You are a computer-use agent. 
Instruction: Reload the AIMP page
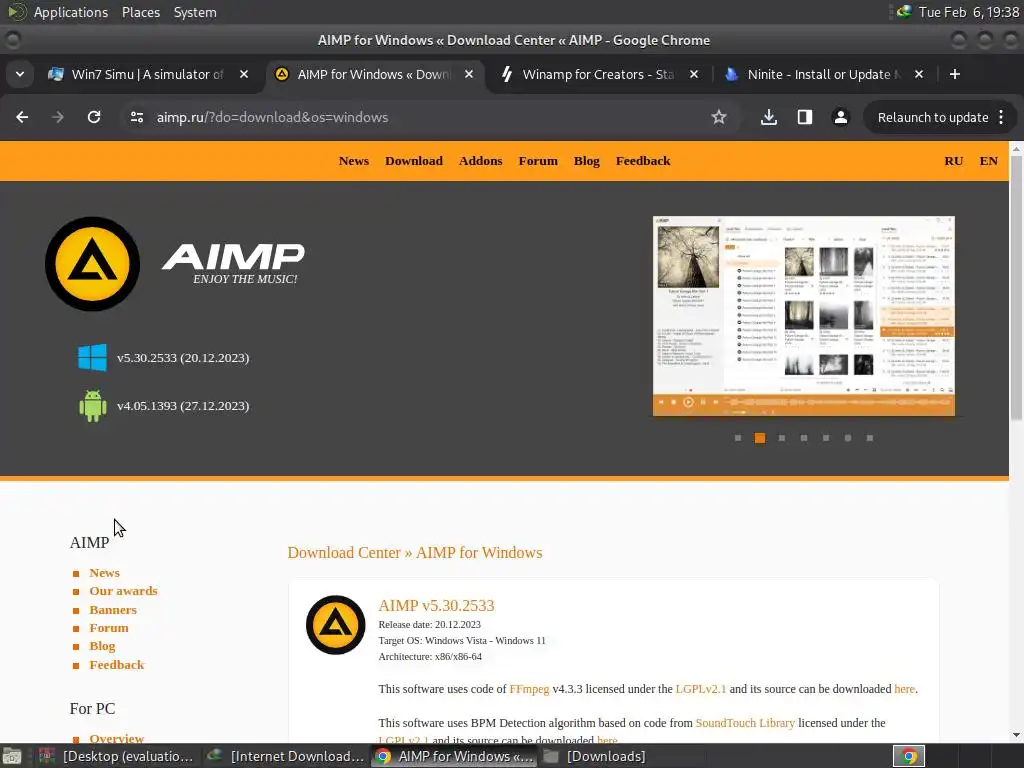tap(94, 117)
